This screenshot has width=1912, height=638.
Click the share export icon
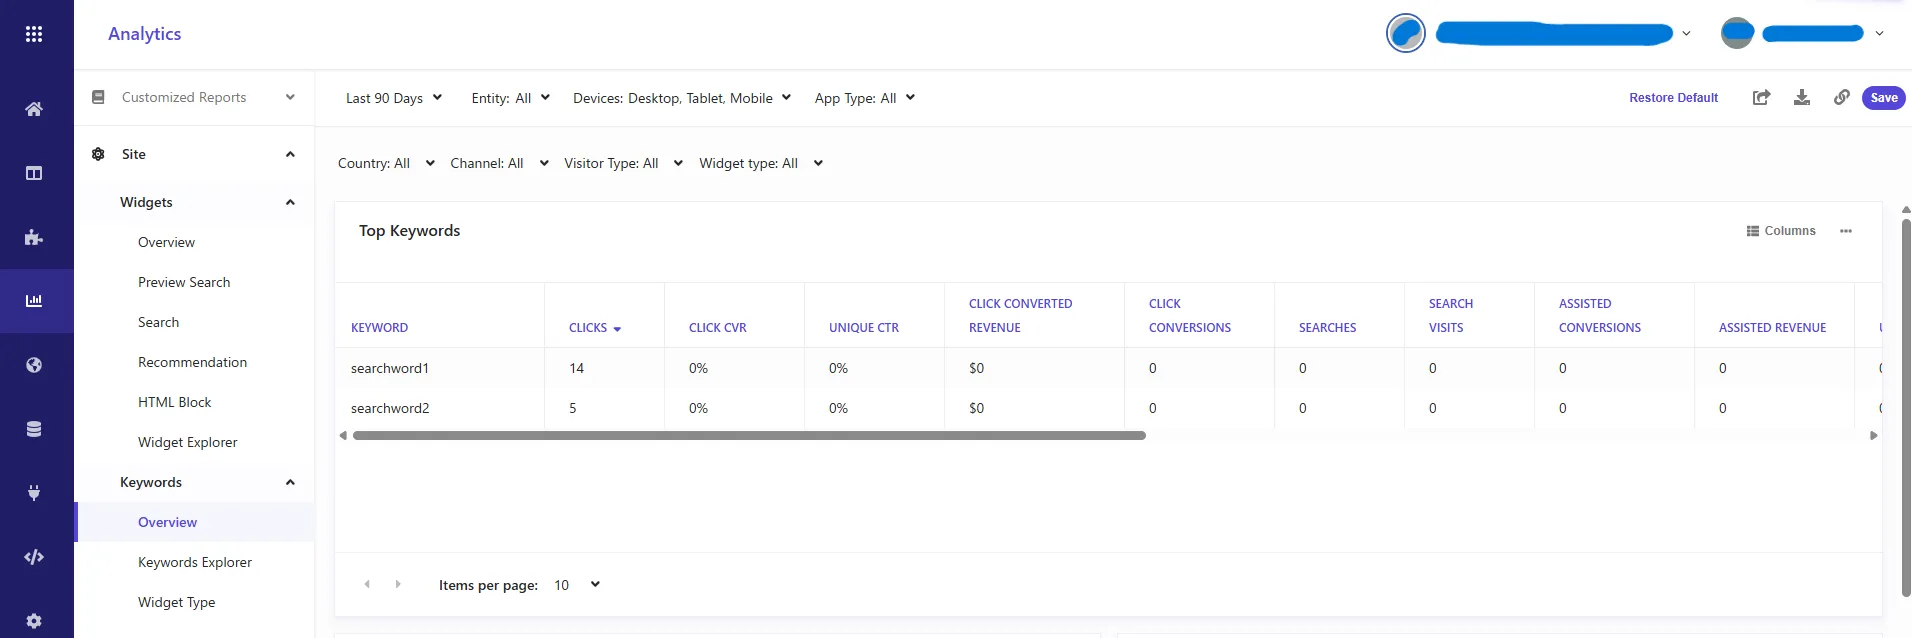(1761, 97)
